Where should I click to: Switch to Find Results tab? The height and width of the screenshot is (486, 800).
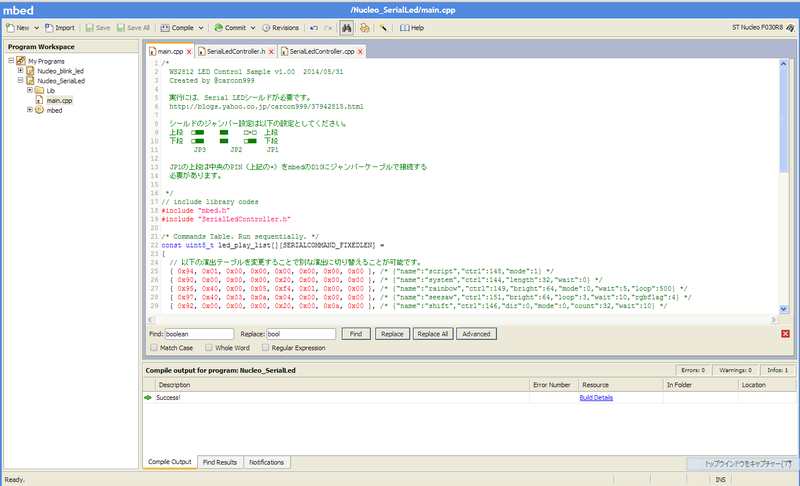(x=220, y=463)
